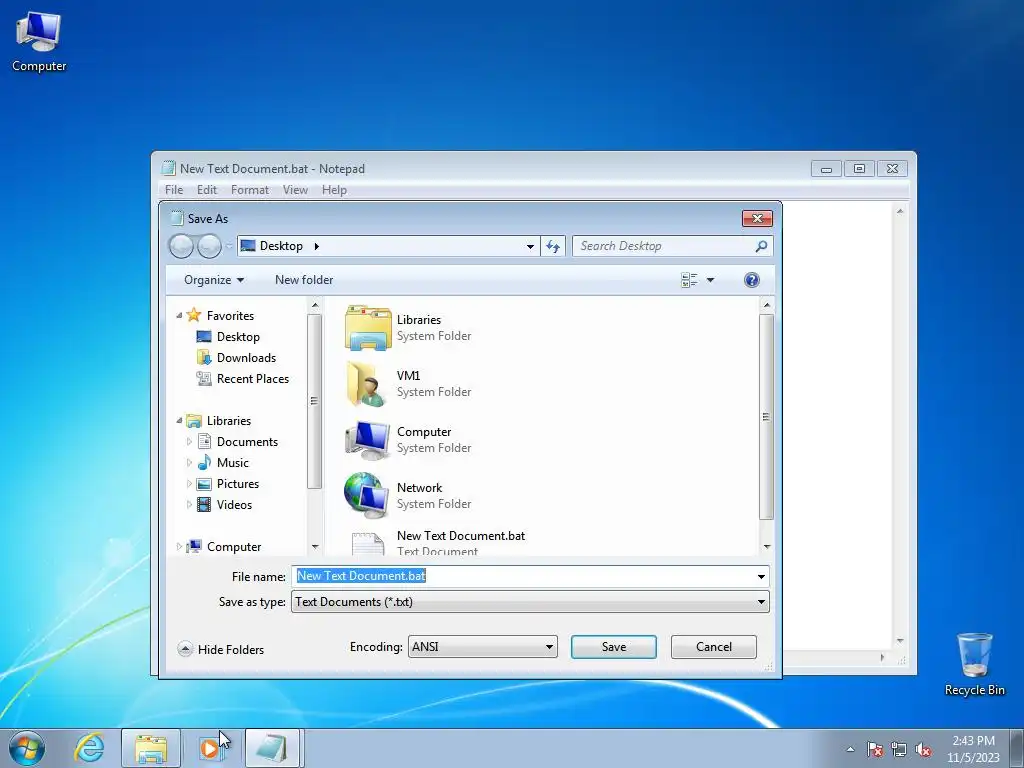Click the Documents library icon
Image resolution: width=1024 pixels, height=768 pixels.
[x=204, y=441]
